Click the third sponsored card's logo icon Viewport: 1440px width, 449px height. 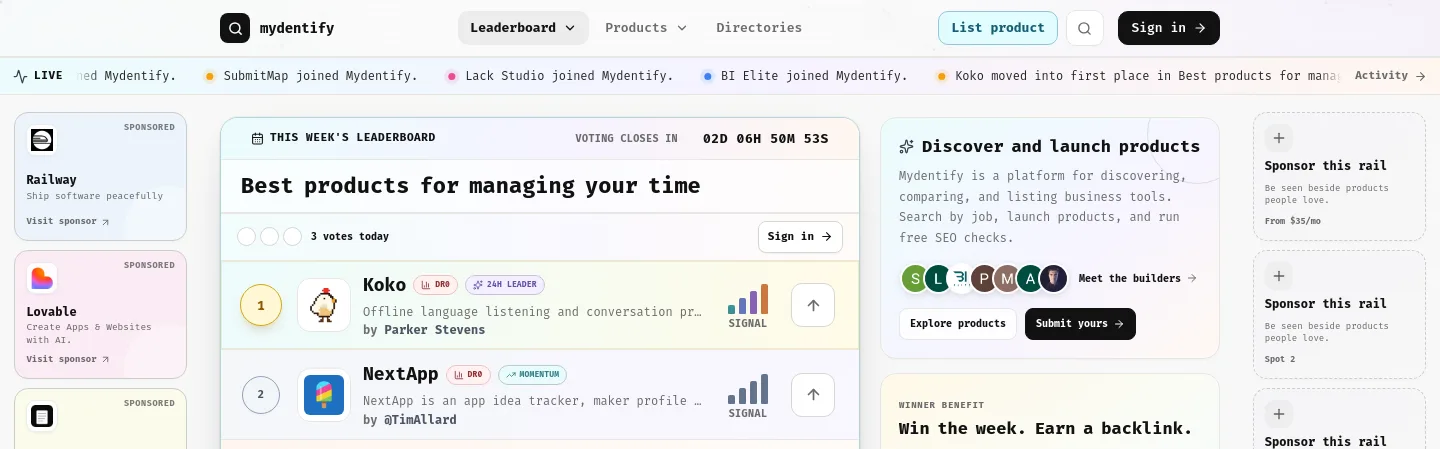coord(42,416)
